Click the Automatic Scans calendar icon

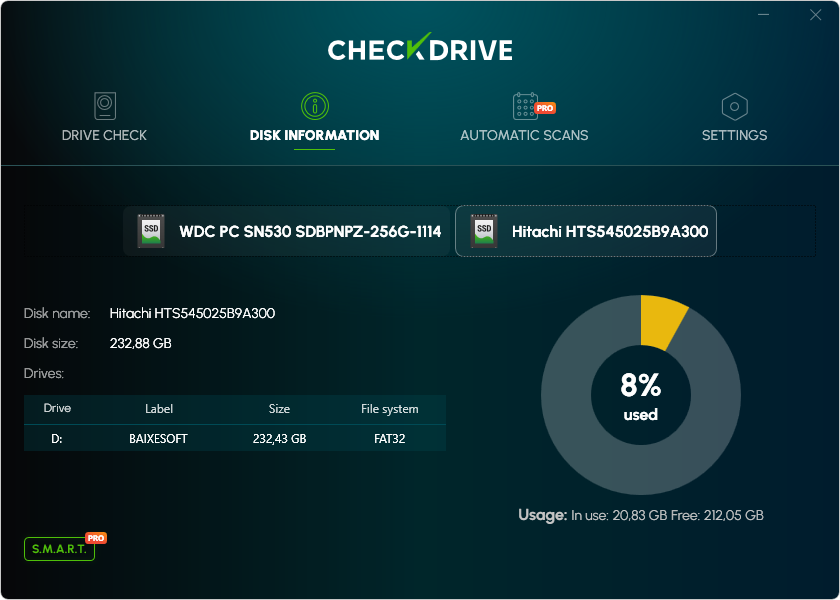pos(525,106)
